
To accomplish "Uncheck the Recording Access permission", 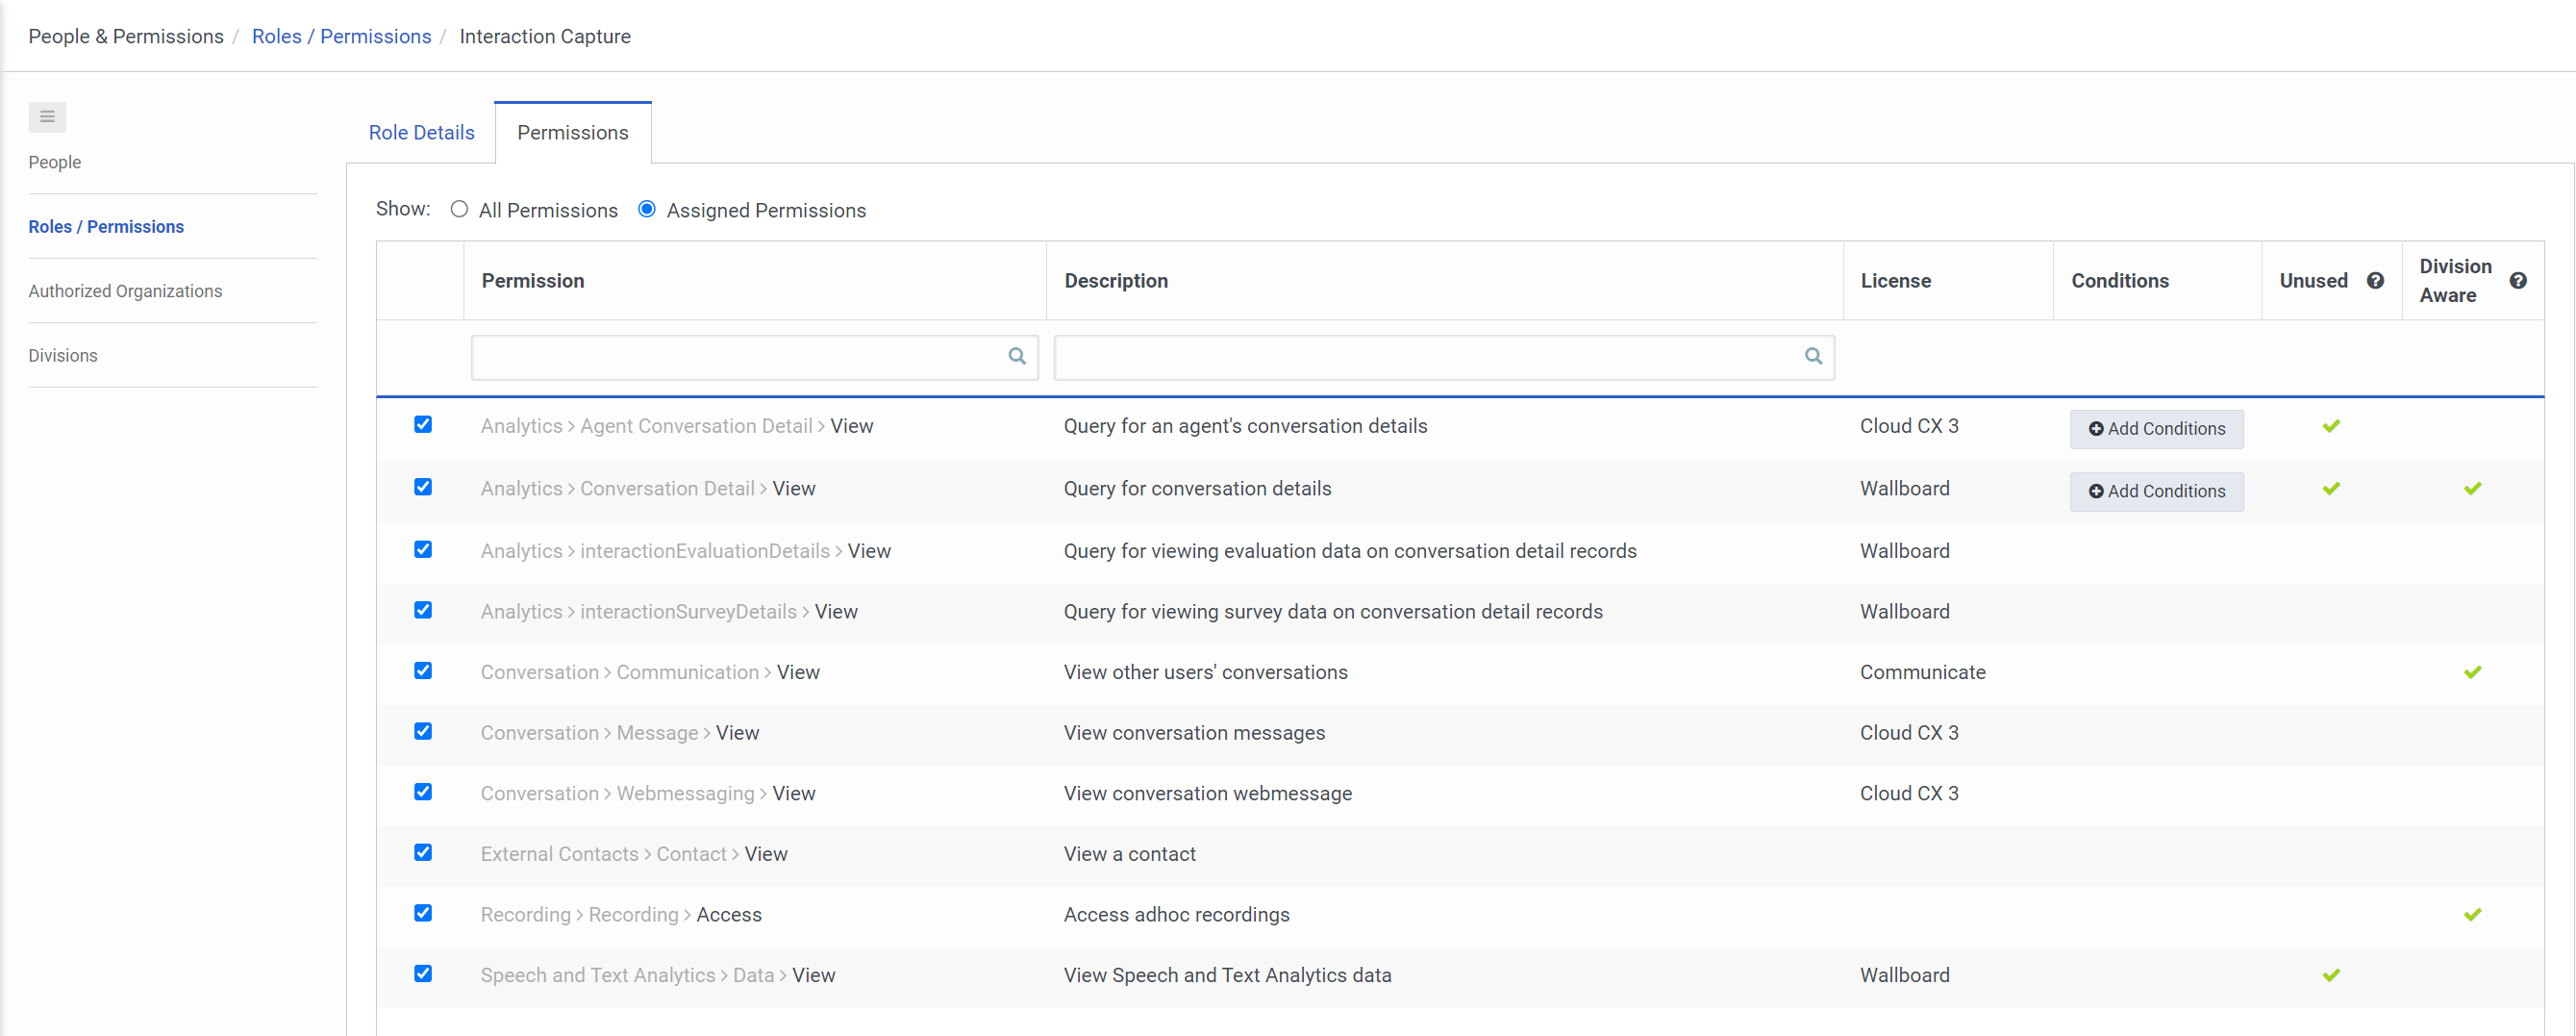I will pyautogui.click(x=423, y=913).
